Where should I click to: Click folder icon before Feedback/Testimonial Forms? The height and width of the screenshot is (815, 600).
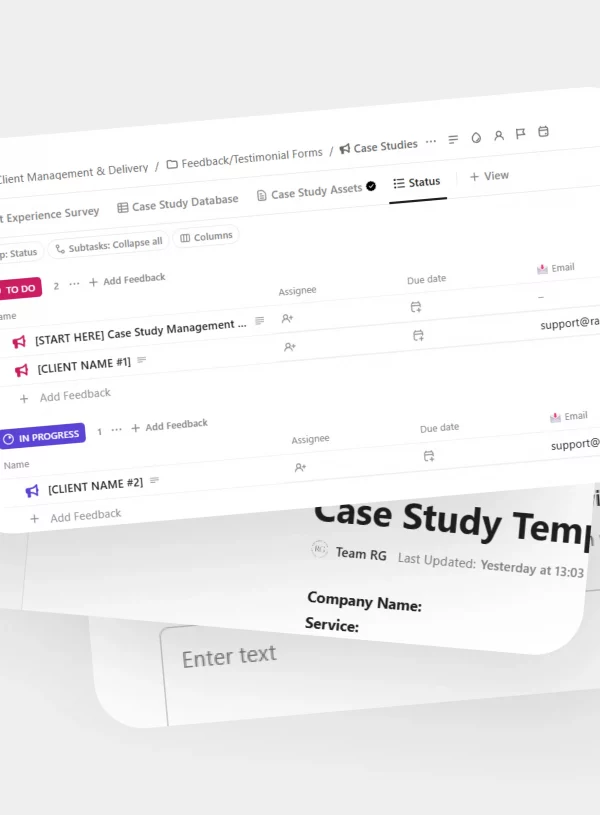tap(172, 164)
